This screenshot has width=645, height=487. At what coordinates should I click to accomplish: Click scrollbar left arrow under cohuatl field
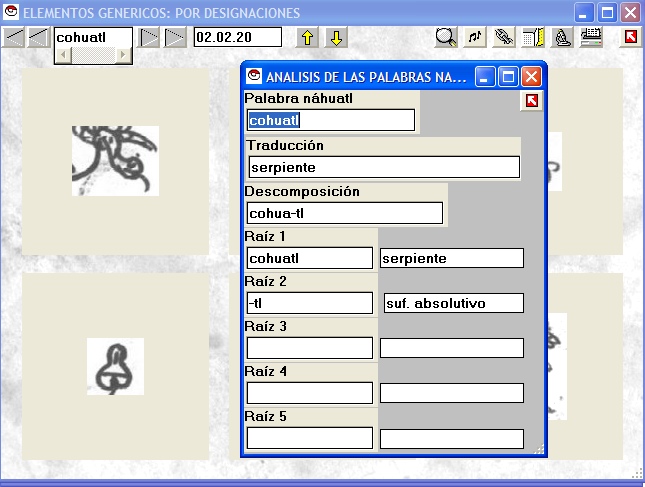click(61, 54)
